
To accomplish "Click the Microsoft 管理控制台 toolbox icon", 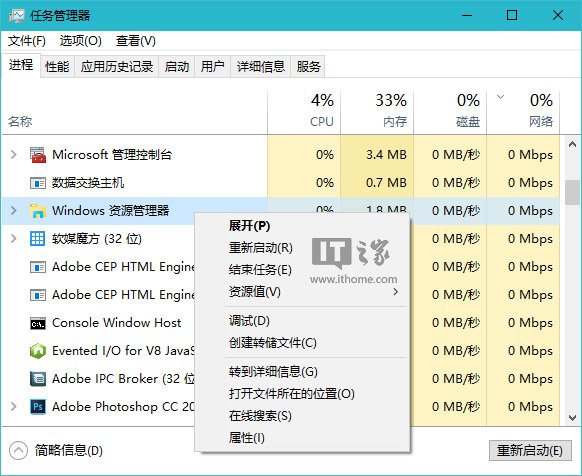I will 38,155.
